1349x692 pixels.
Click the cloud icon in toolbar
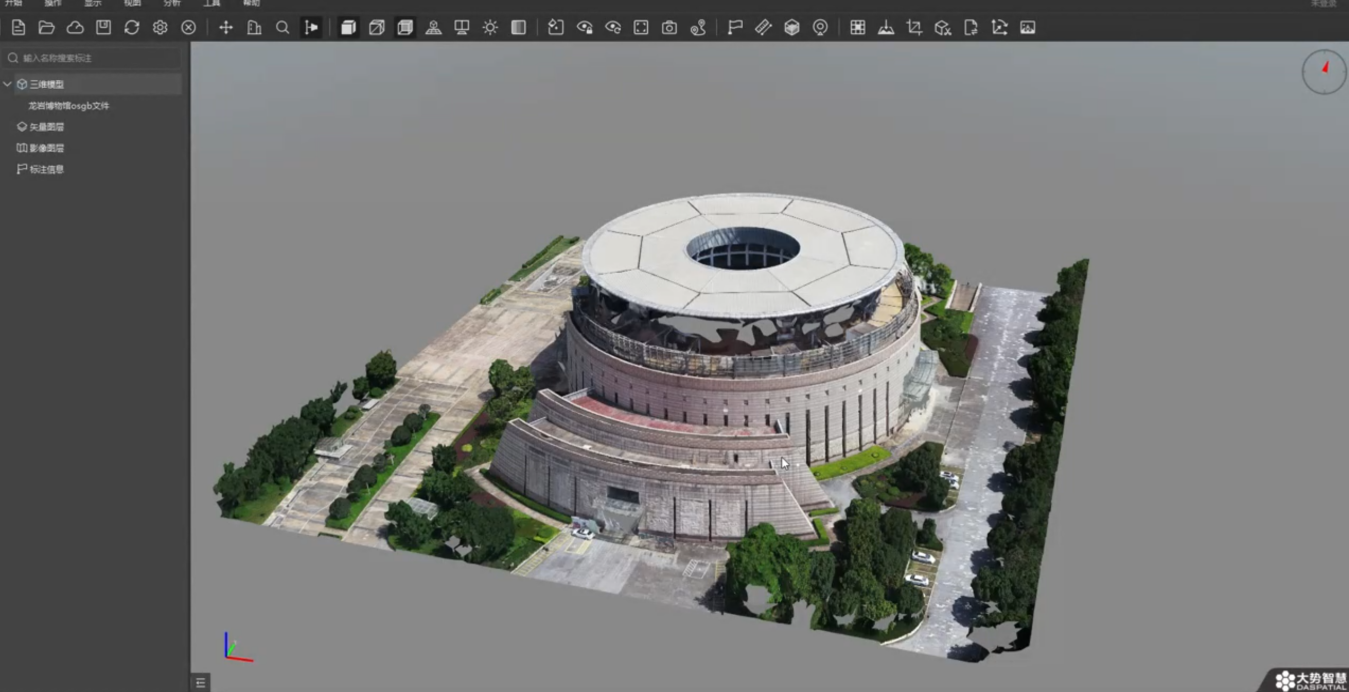click(75, 28)
